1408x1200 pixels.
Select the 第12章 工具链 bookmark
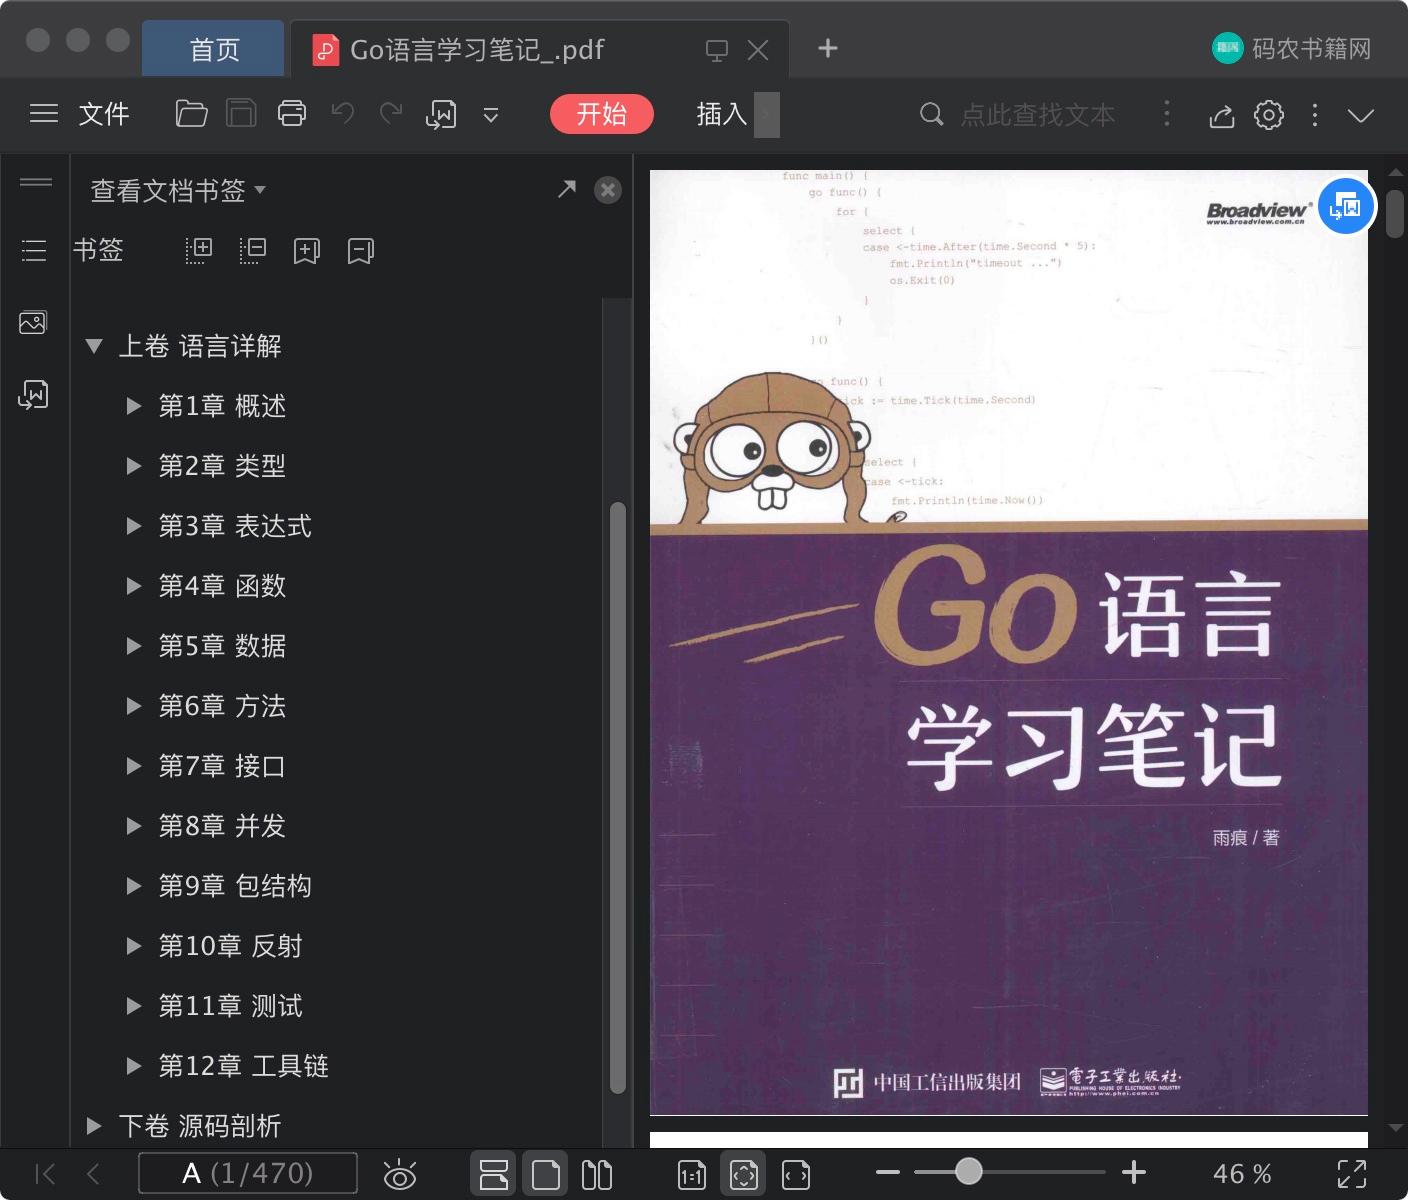[243, 1066]
